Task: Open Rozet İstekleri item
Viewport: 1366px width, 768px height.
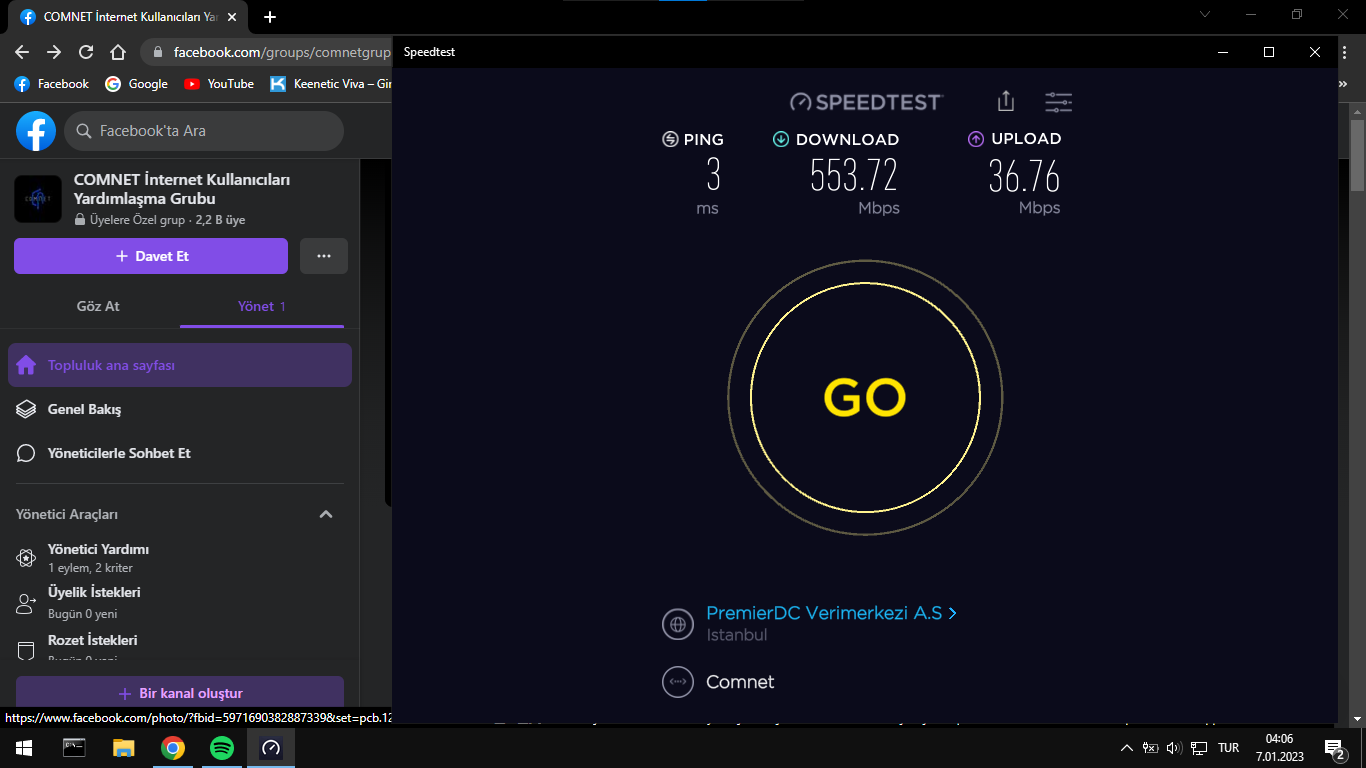Action: (180, 648)
